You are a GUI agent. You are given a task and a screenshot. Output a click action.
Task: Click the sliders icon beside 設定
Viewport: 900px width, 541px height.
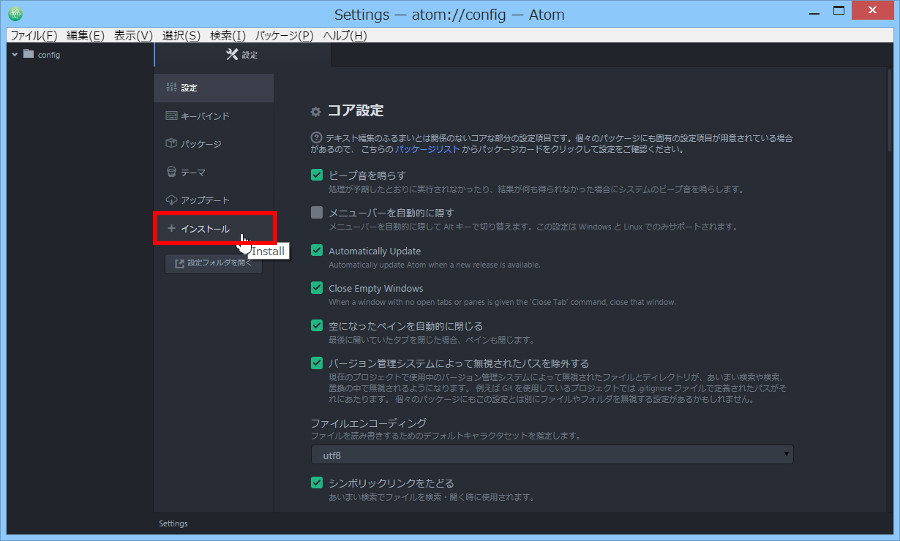click(x=171, y=87)
